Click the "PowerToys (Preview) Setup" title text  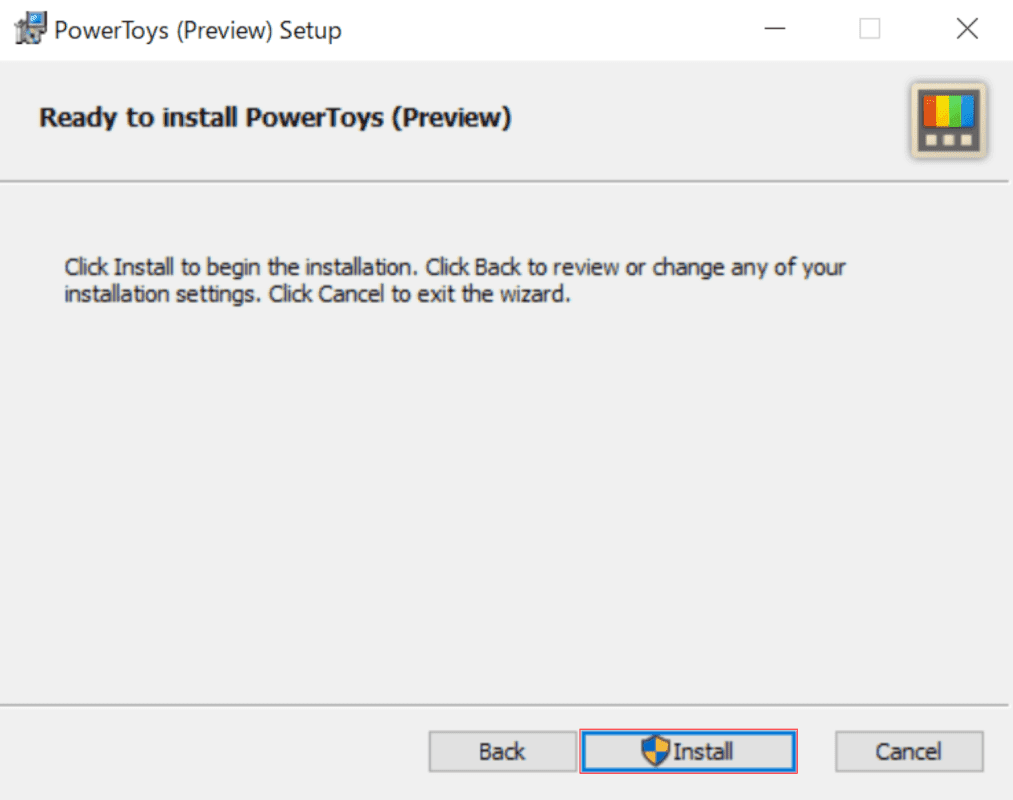coord(198,30)
